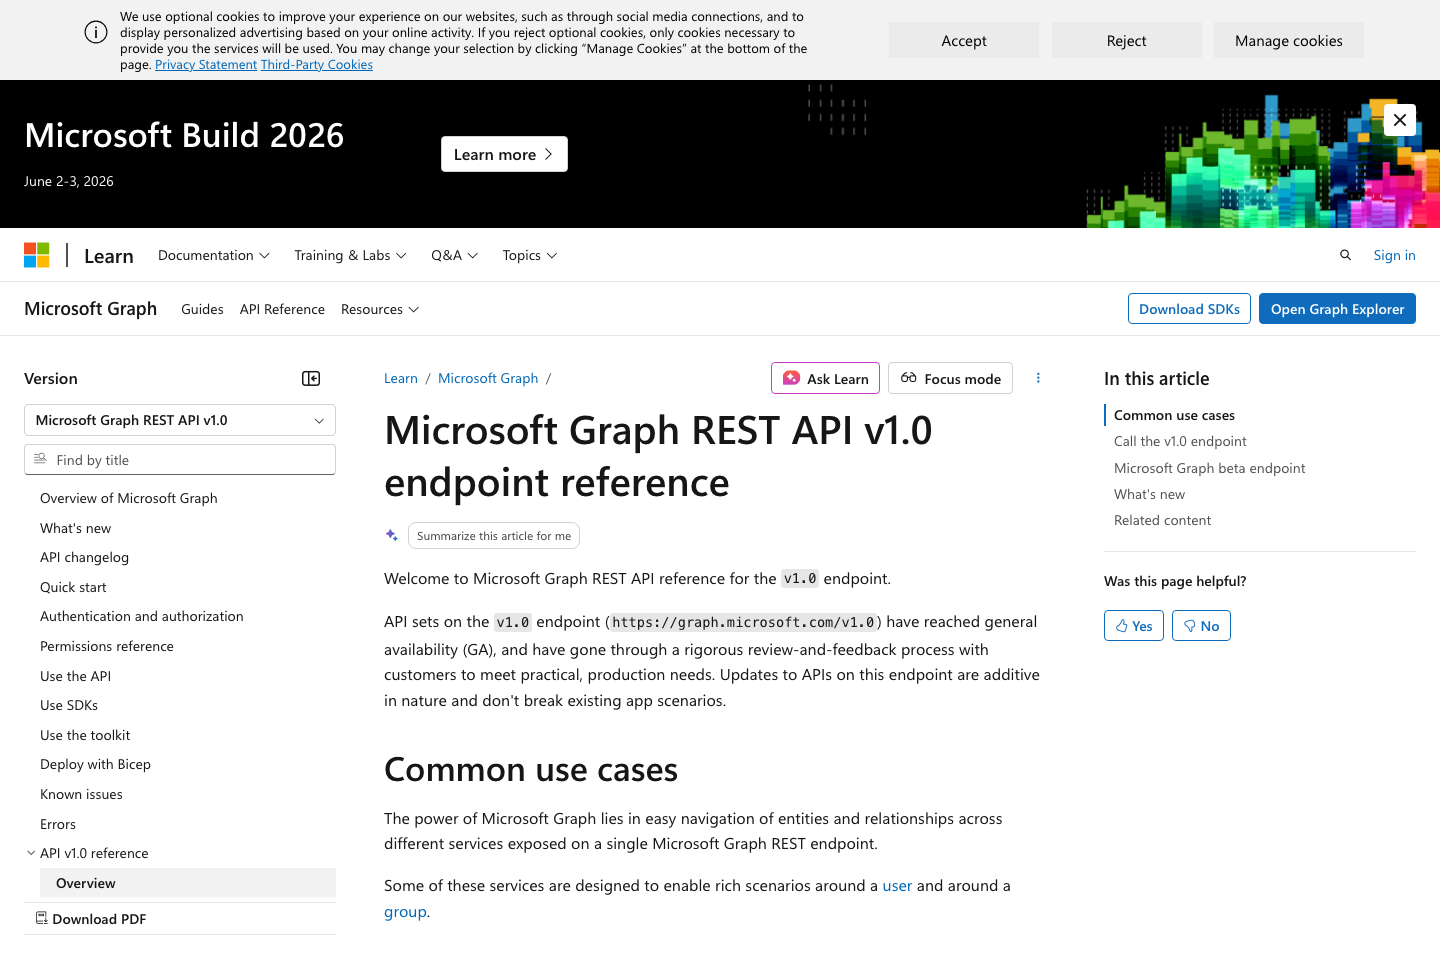Open the search with the magnifier icon
Screen dimensions: 1440x960
[1345, 255]
